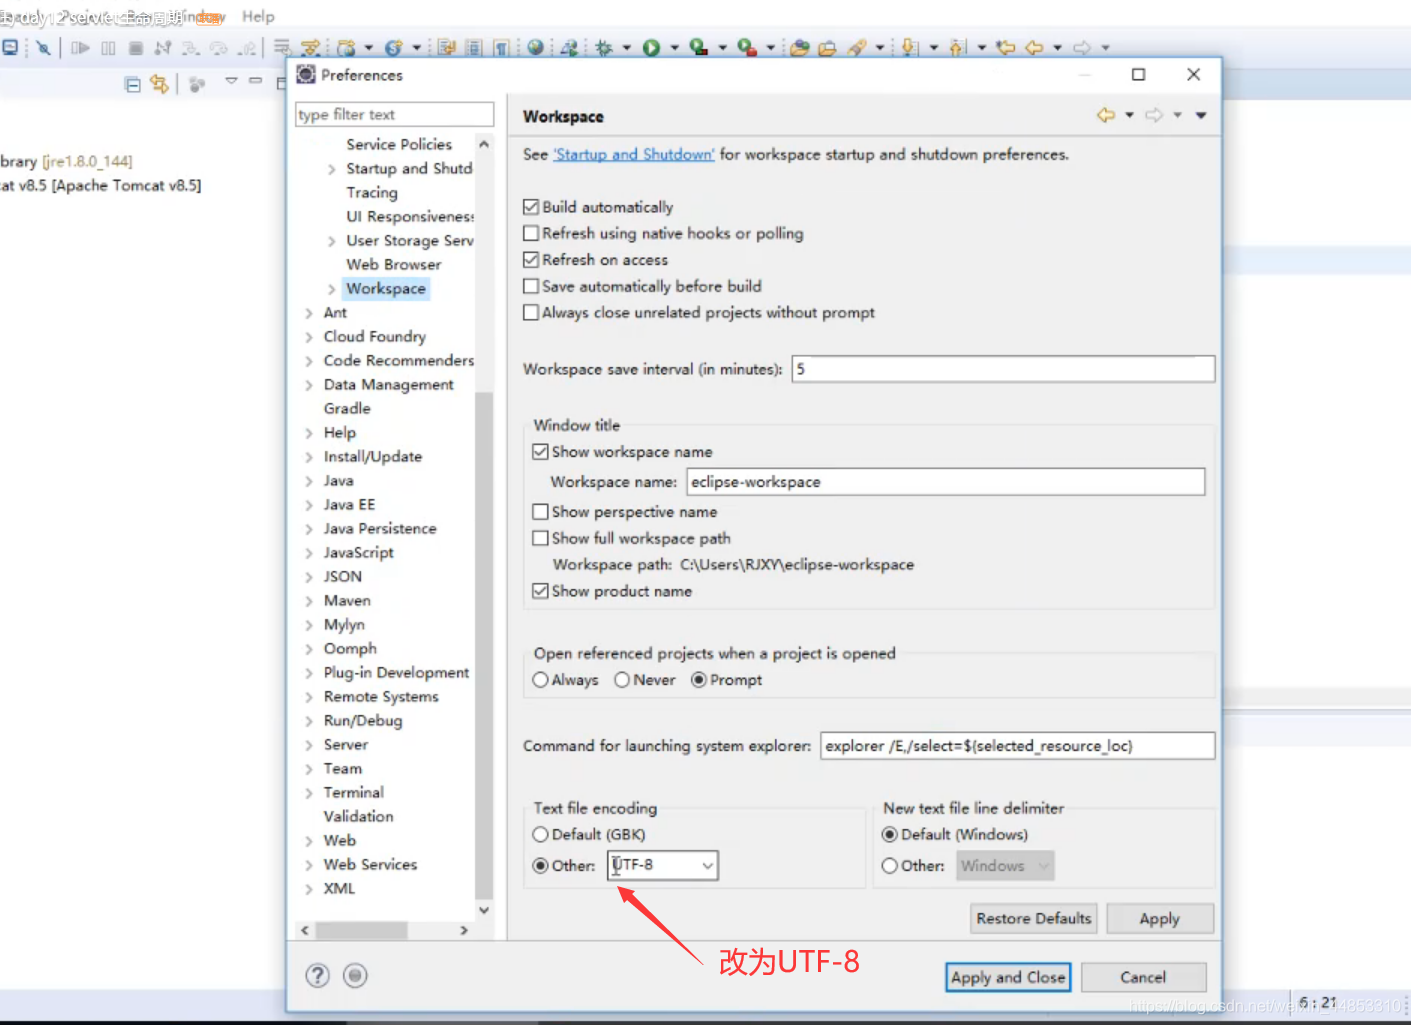Enable Show perspective name checkbox
Viewport: 1411px width, 1025px height.
(541, 512)
